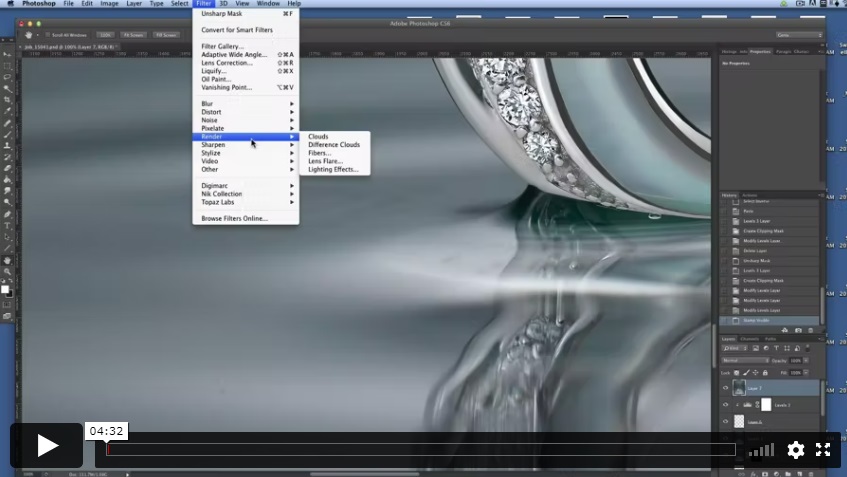Toggle layer filtering on/off switch
The height and width of the screenshot is (477, 847).
click(x=808, y=348)
